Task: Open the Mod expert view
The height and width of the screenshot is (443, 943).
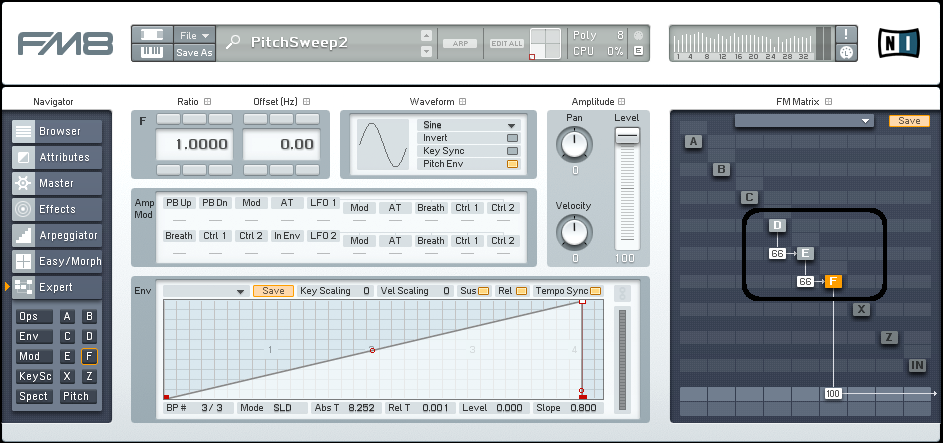Action: coord(35,356)
